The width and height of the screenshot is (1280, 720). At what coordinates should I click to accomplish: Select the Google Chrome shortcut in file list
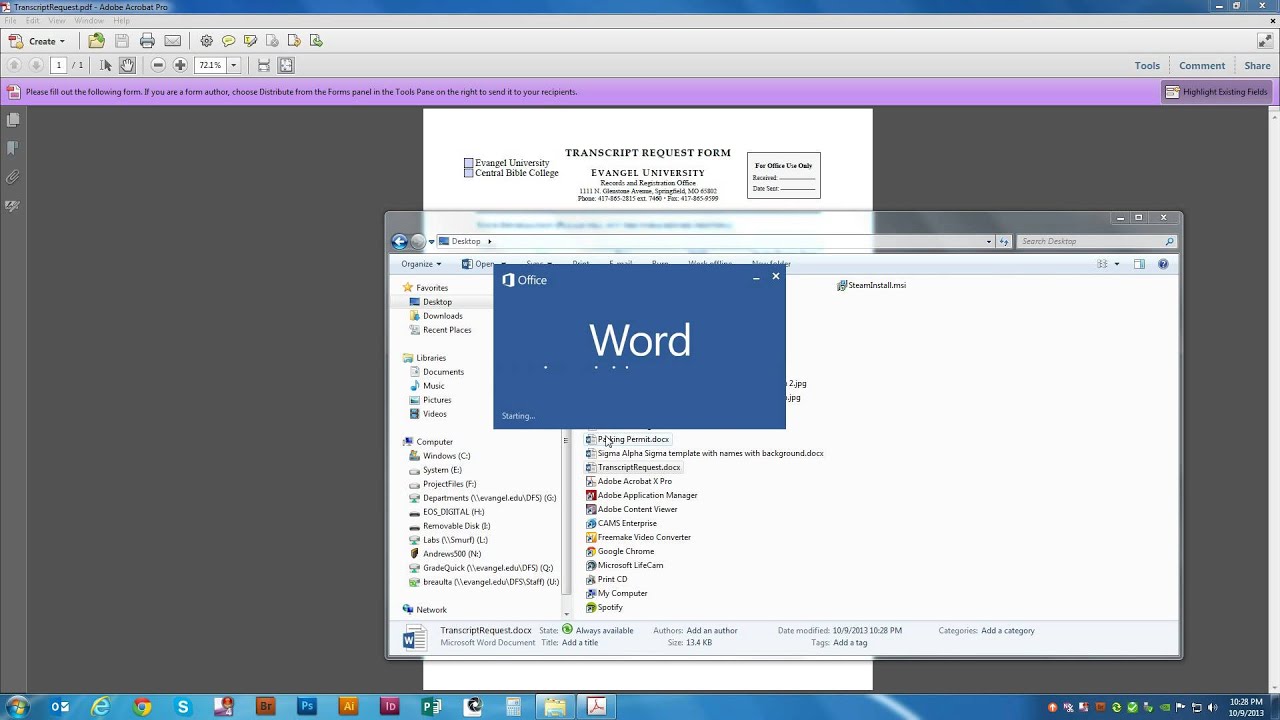tap(620, 552)
